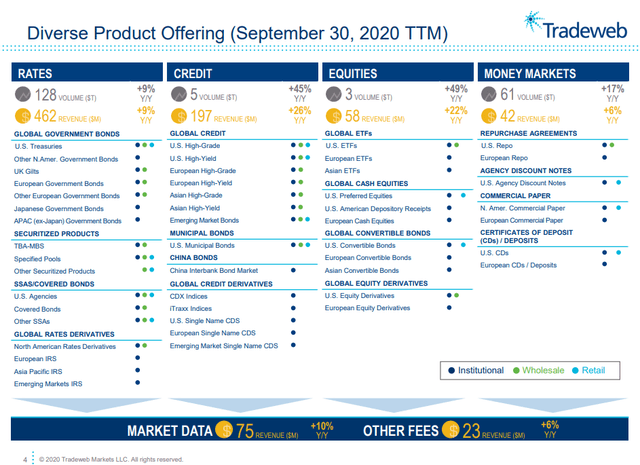Click the Rates volume chart icon
Screen dimensions: 640x465
coord(23,94)
